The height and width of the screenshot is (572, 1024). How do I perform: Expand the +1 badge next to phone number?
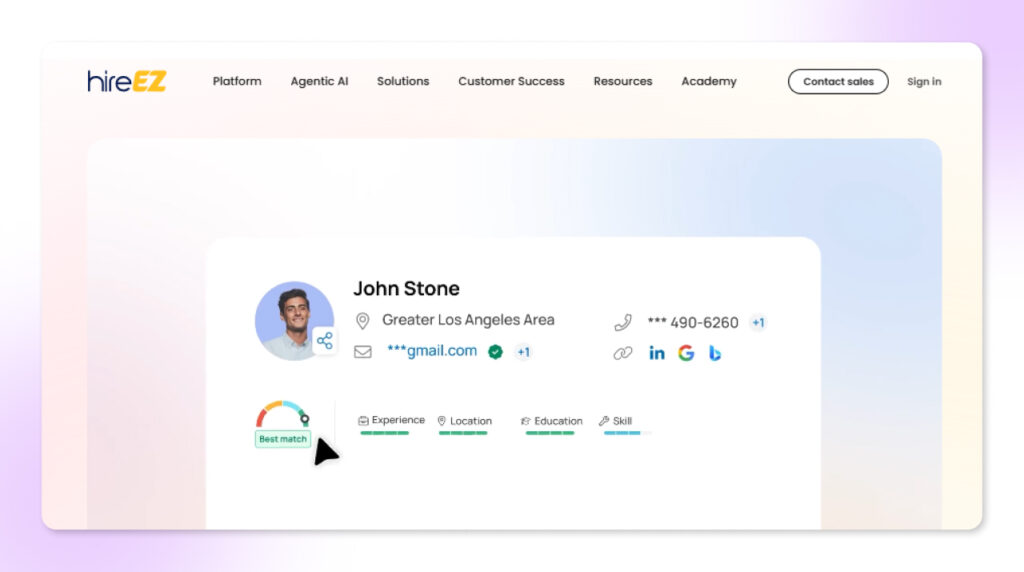(x=758, y=322)
